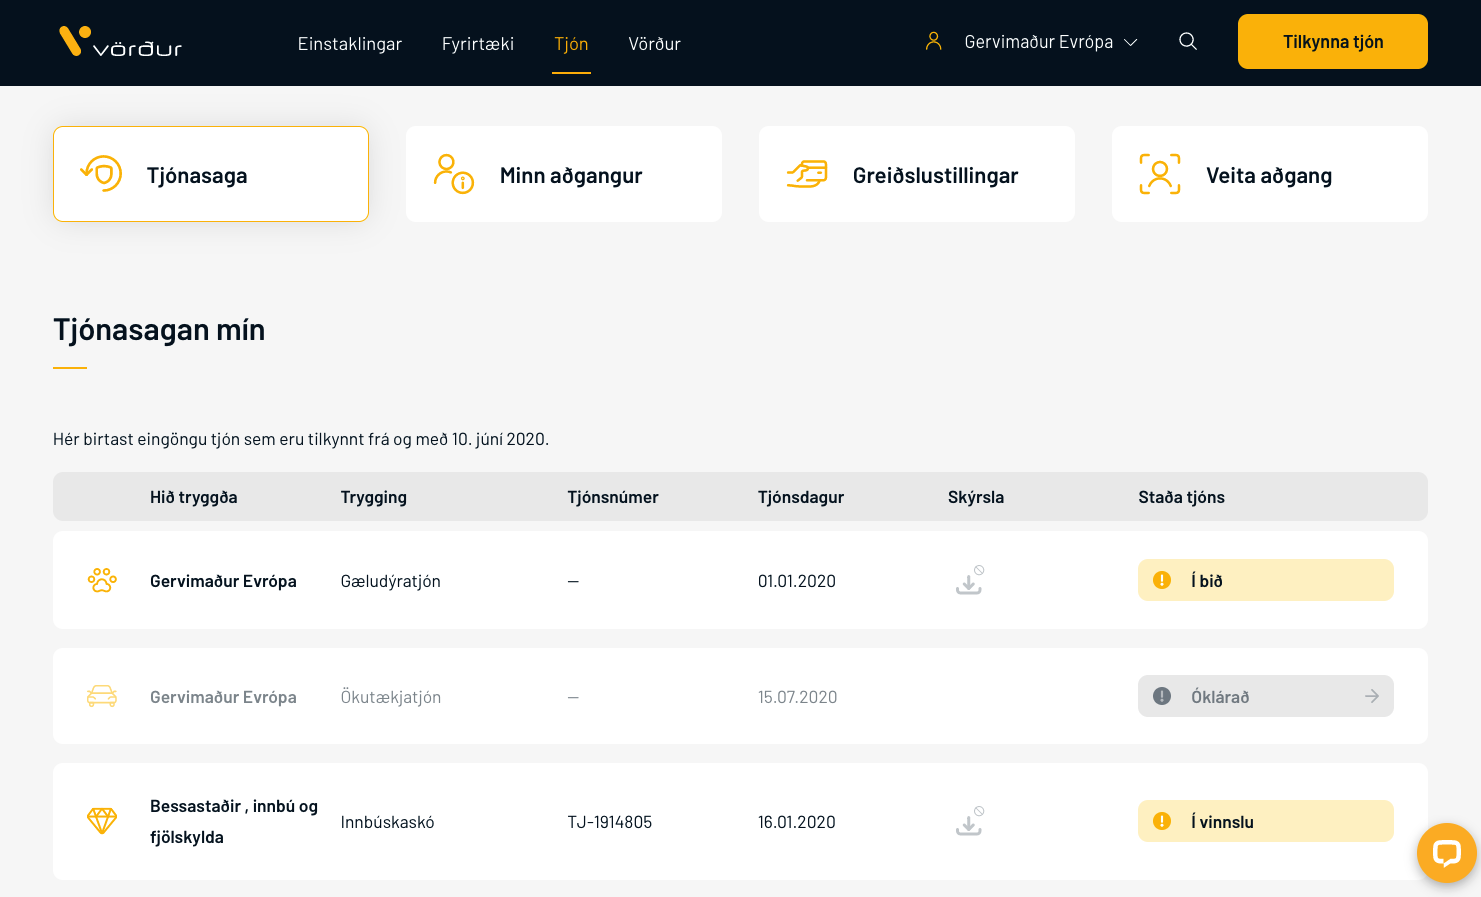Select the Tjón menu item
Image resolution: width=1481 pixels, height=897 pixels.
(x=571, y=44)
